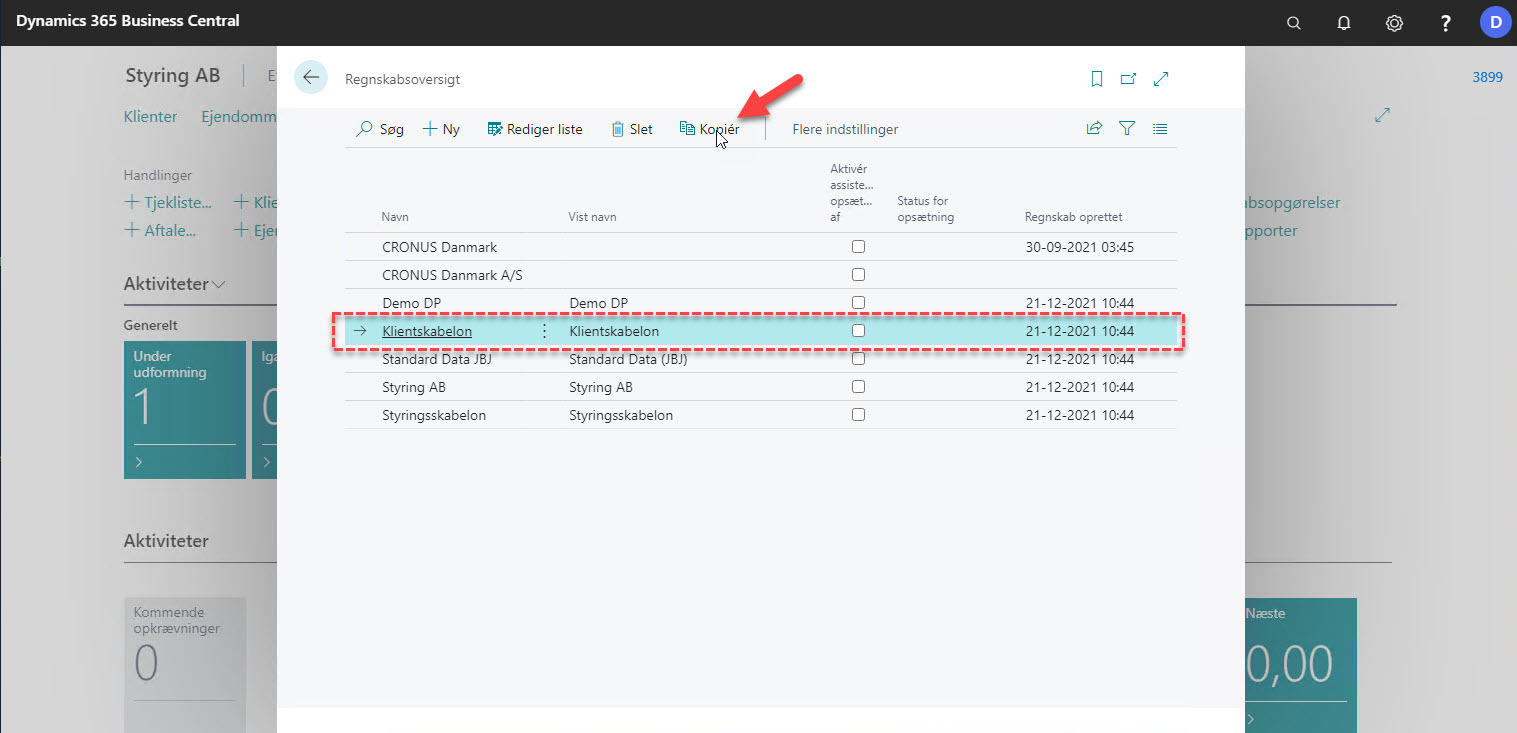The height and width of the screenshot is (733, 1517).
Task: Choose Kopiér in the action bar
Action: click(710, 129)
